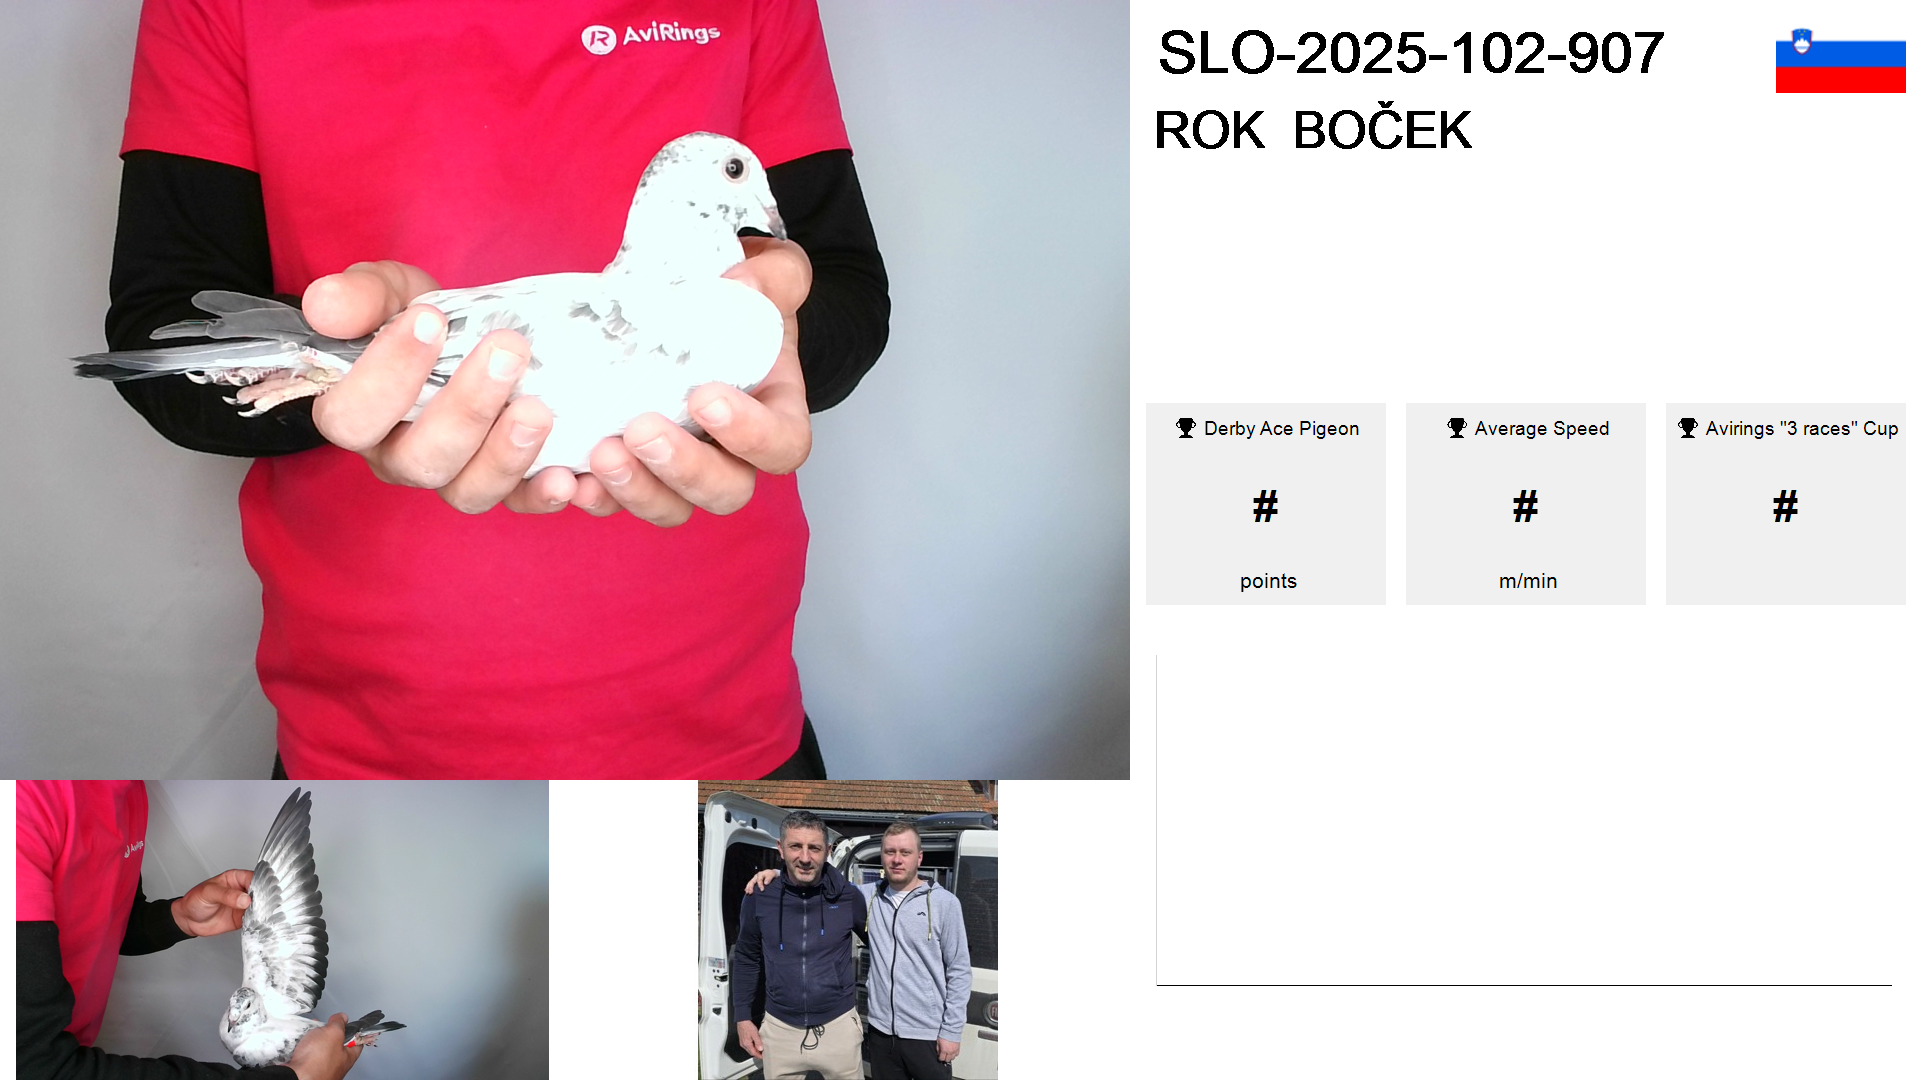Click the Average Speed rank hash

[1526, 507]
